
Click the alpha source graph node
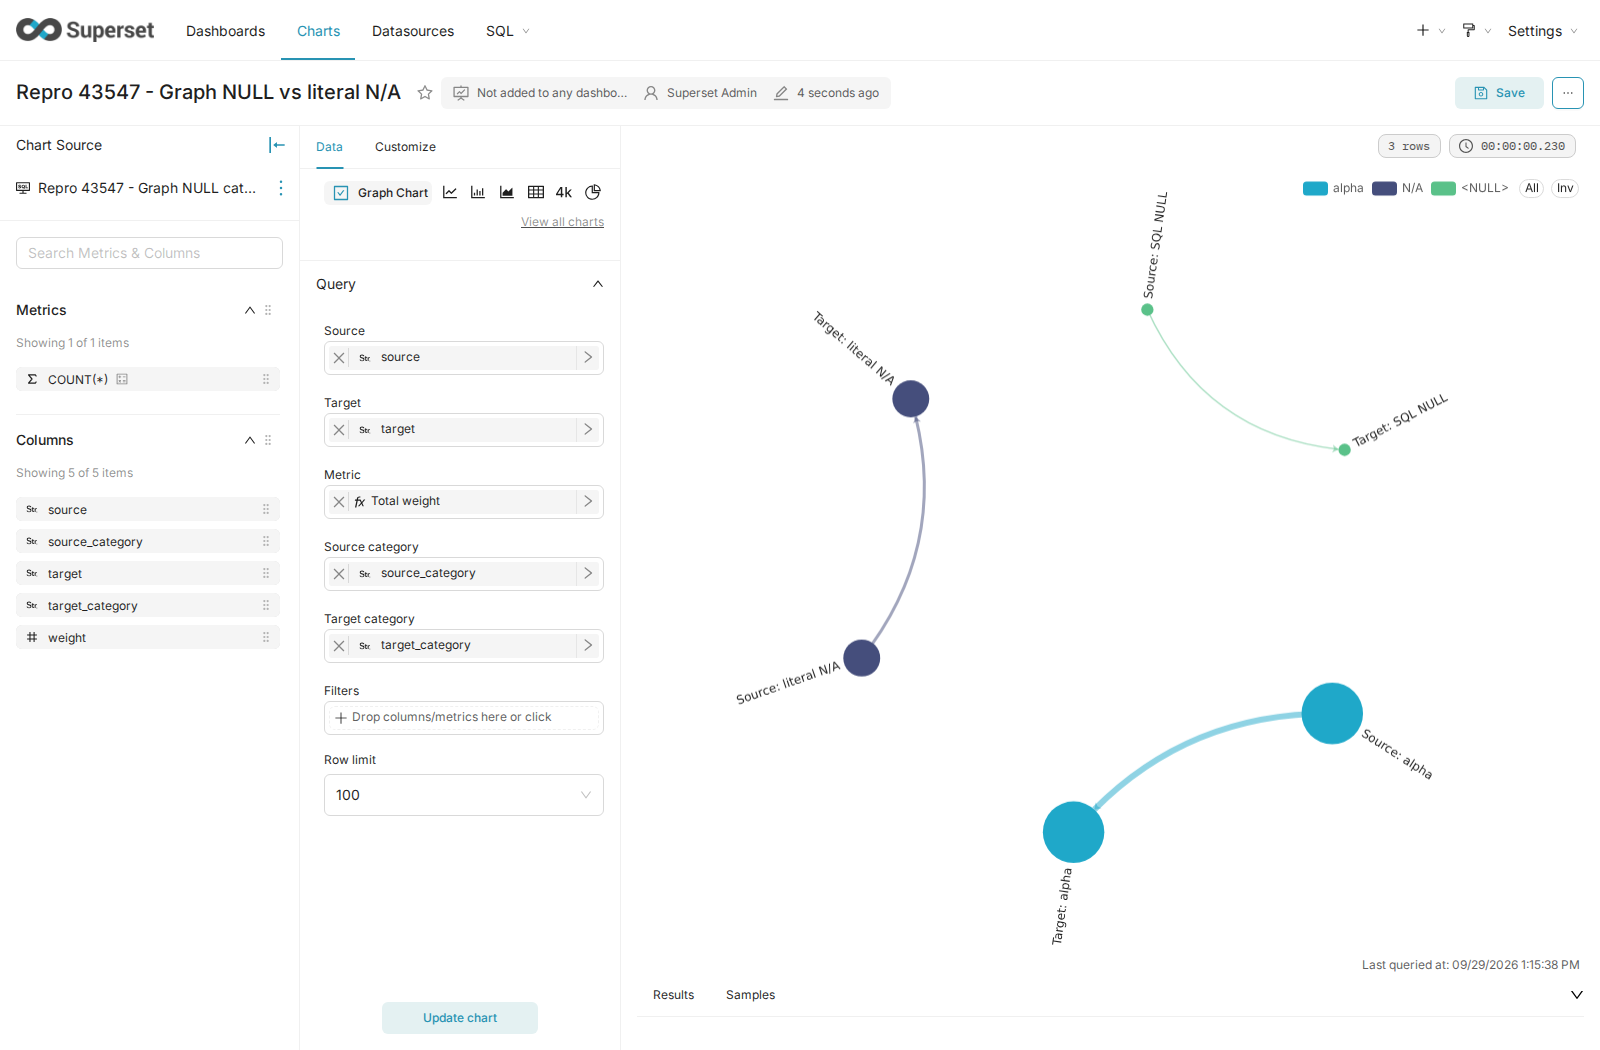(x=1332, y=713)
